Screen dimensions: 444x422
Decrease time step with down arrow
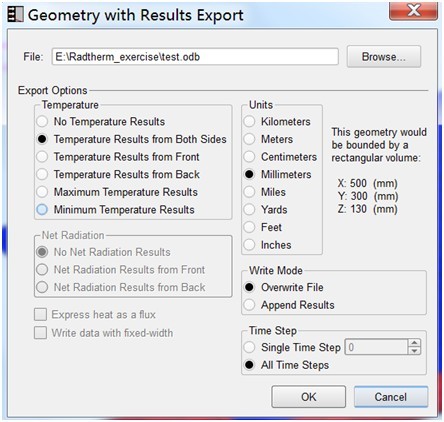414,351
